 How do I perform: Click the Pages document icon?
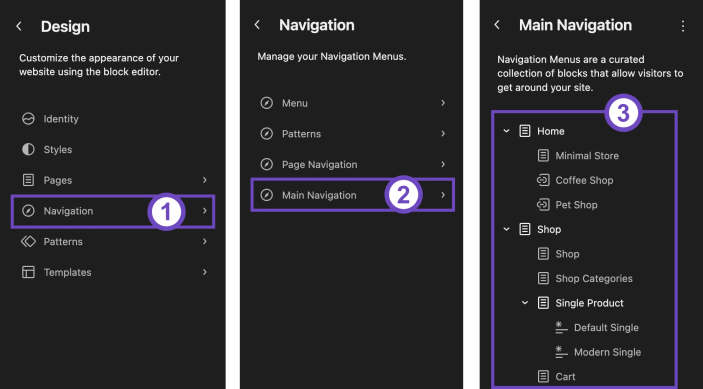pyautogui.click(x=28, y=180)
